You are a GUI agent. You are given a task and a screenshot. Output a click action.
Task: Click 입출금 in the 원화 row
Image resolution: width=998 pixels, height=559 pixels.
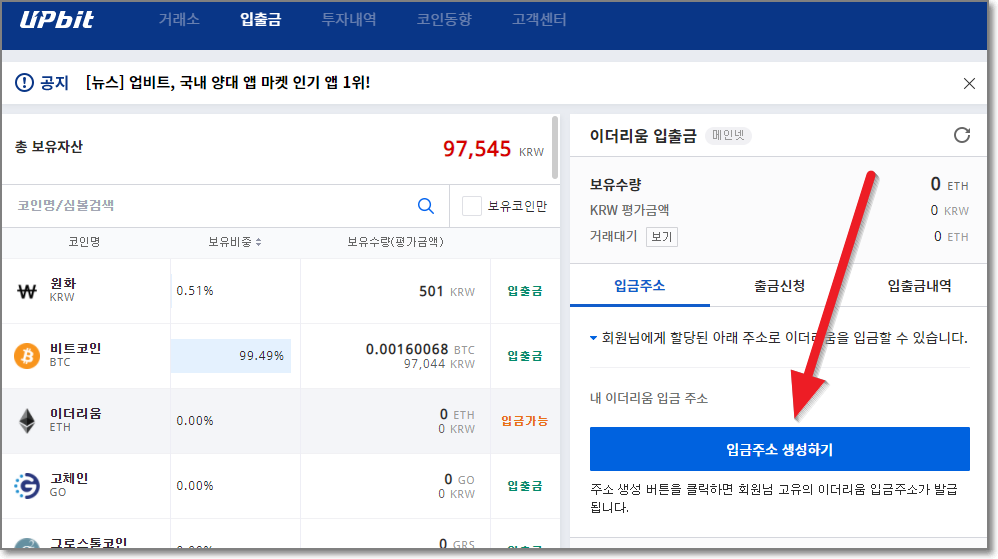tap(525, 291)
